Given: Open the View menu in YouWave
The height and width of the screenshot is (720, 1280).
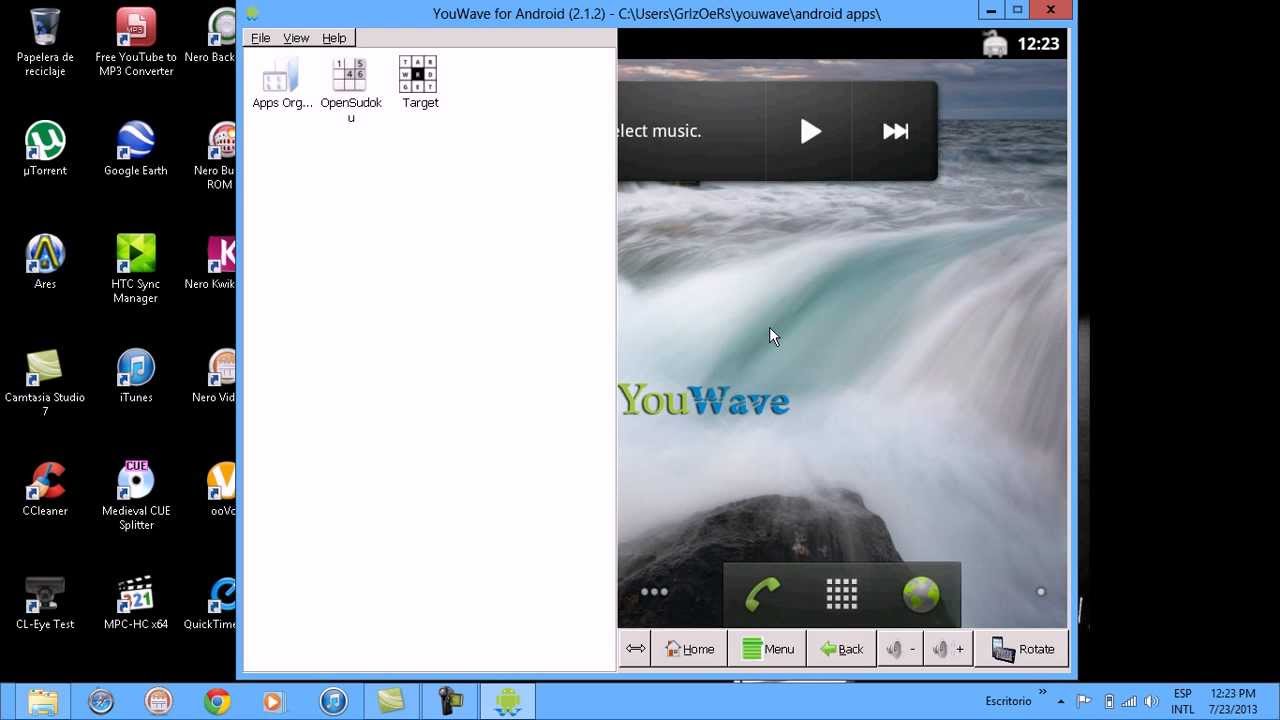Looking at the screenshot, I should pos(296,38).
